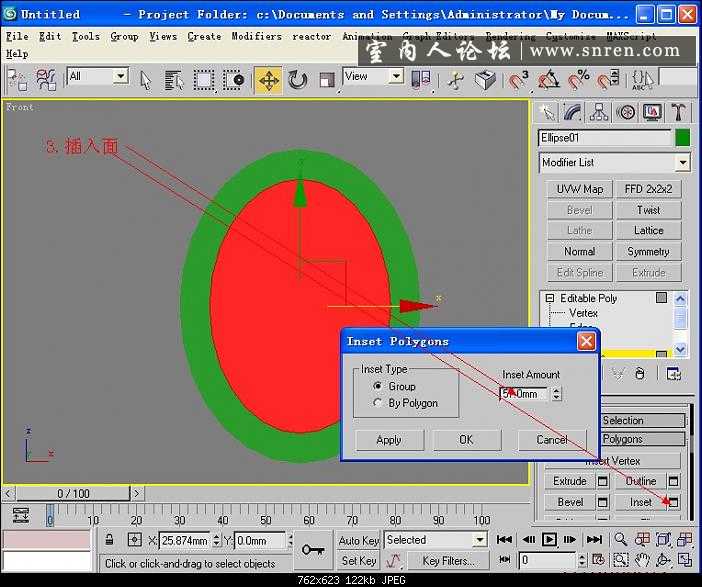Toggle the selection lock padlock icon

pos(109,540)
